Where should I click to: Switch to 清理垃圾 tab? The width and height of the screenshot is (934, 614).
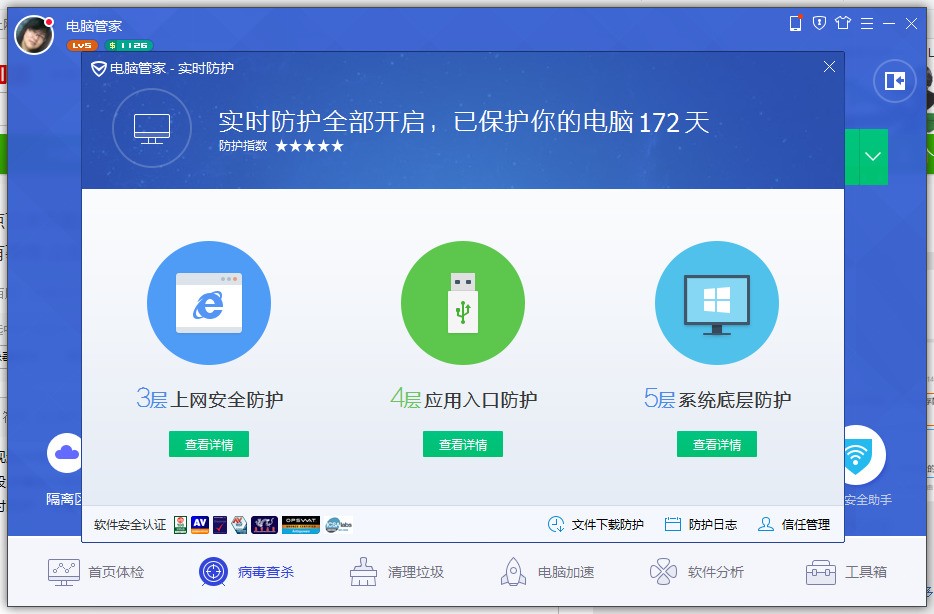click(x=397, y=572)
